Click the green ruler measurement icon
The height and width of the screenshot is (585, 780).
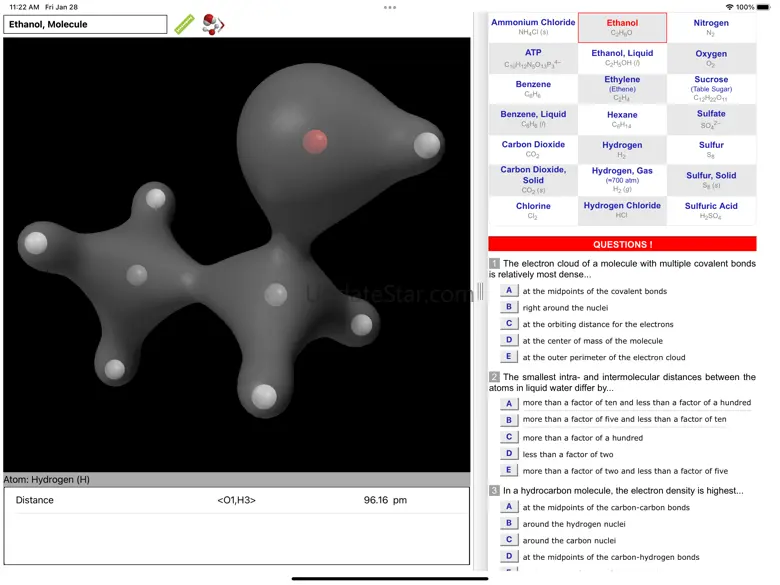click(x=185, y=24)
